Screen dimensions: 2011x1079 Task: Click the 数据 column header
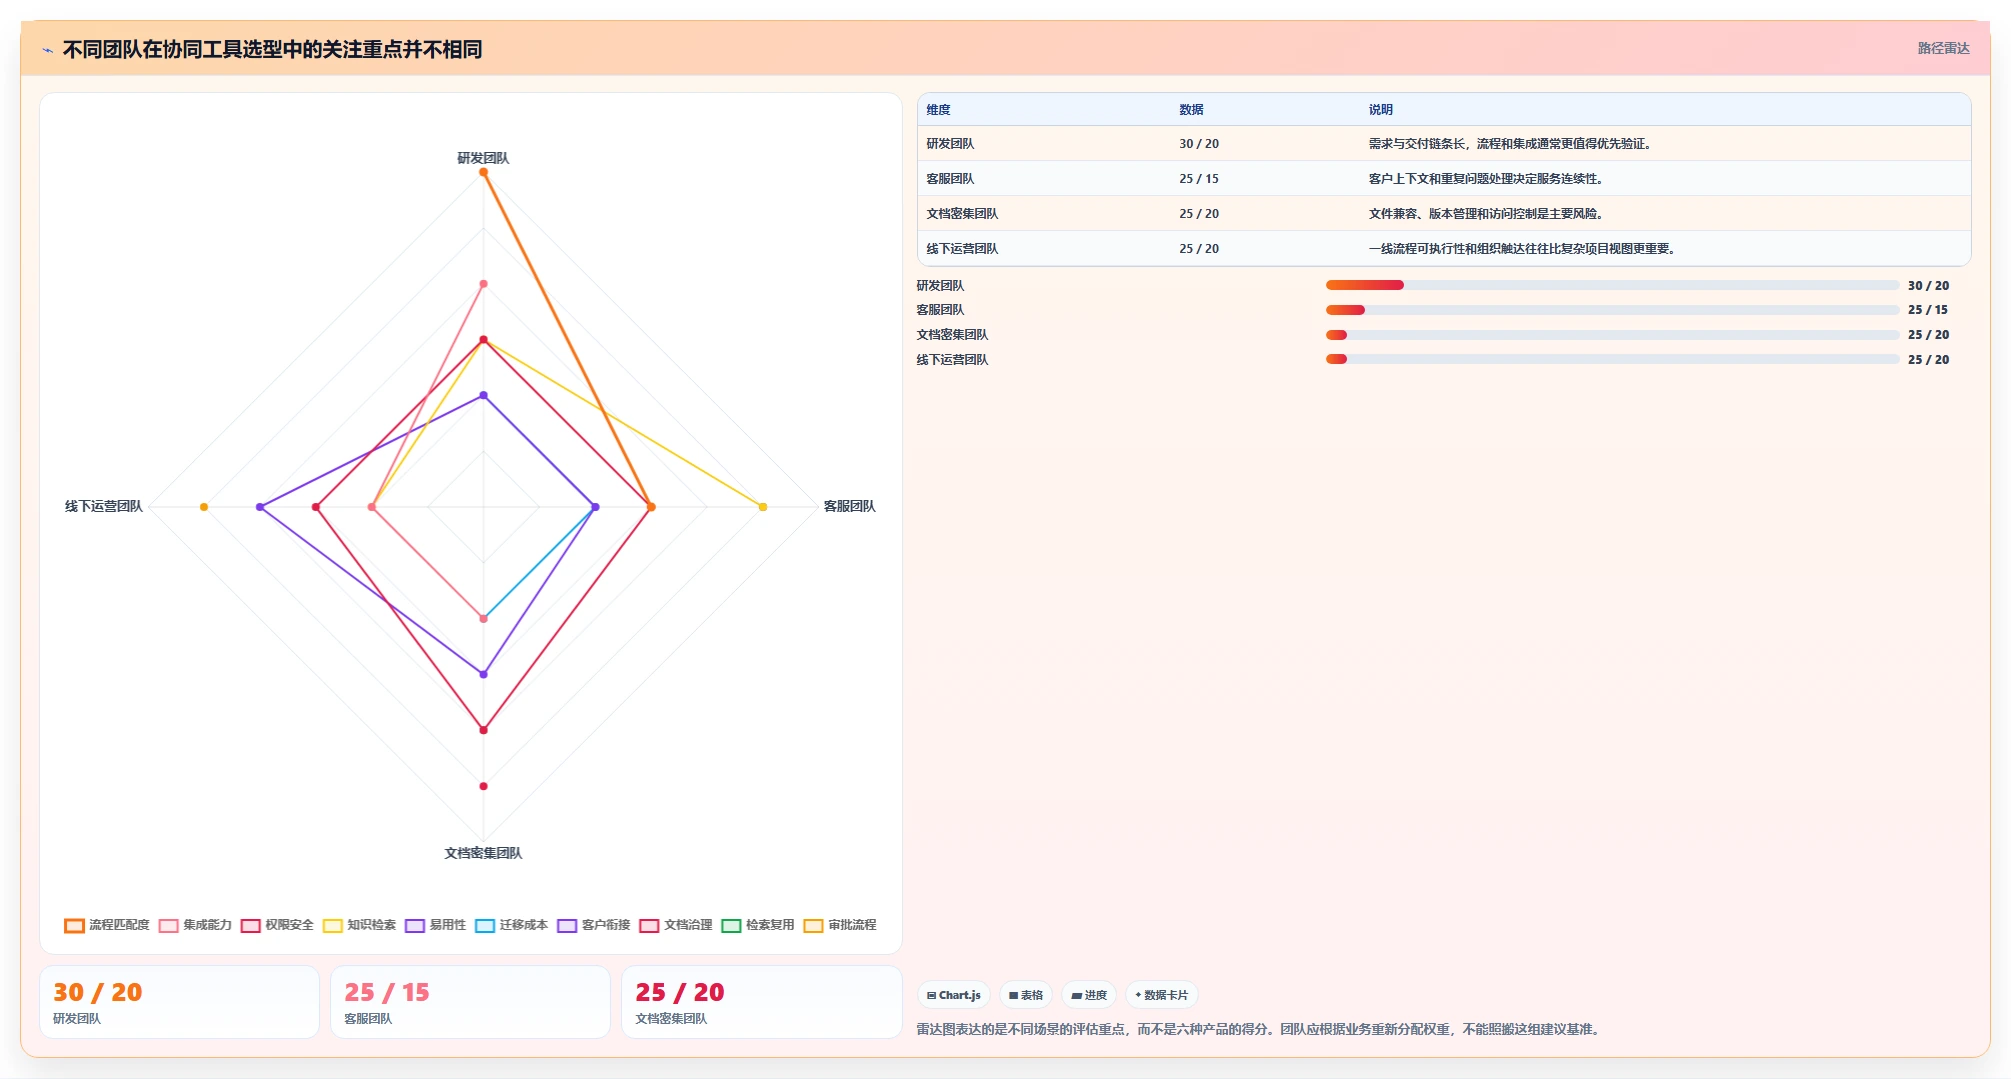1191,110
